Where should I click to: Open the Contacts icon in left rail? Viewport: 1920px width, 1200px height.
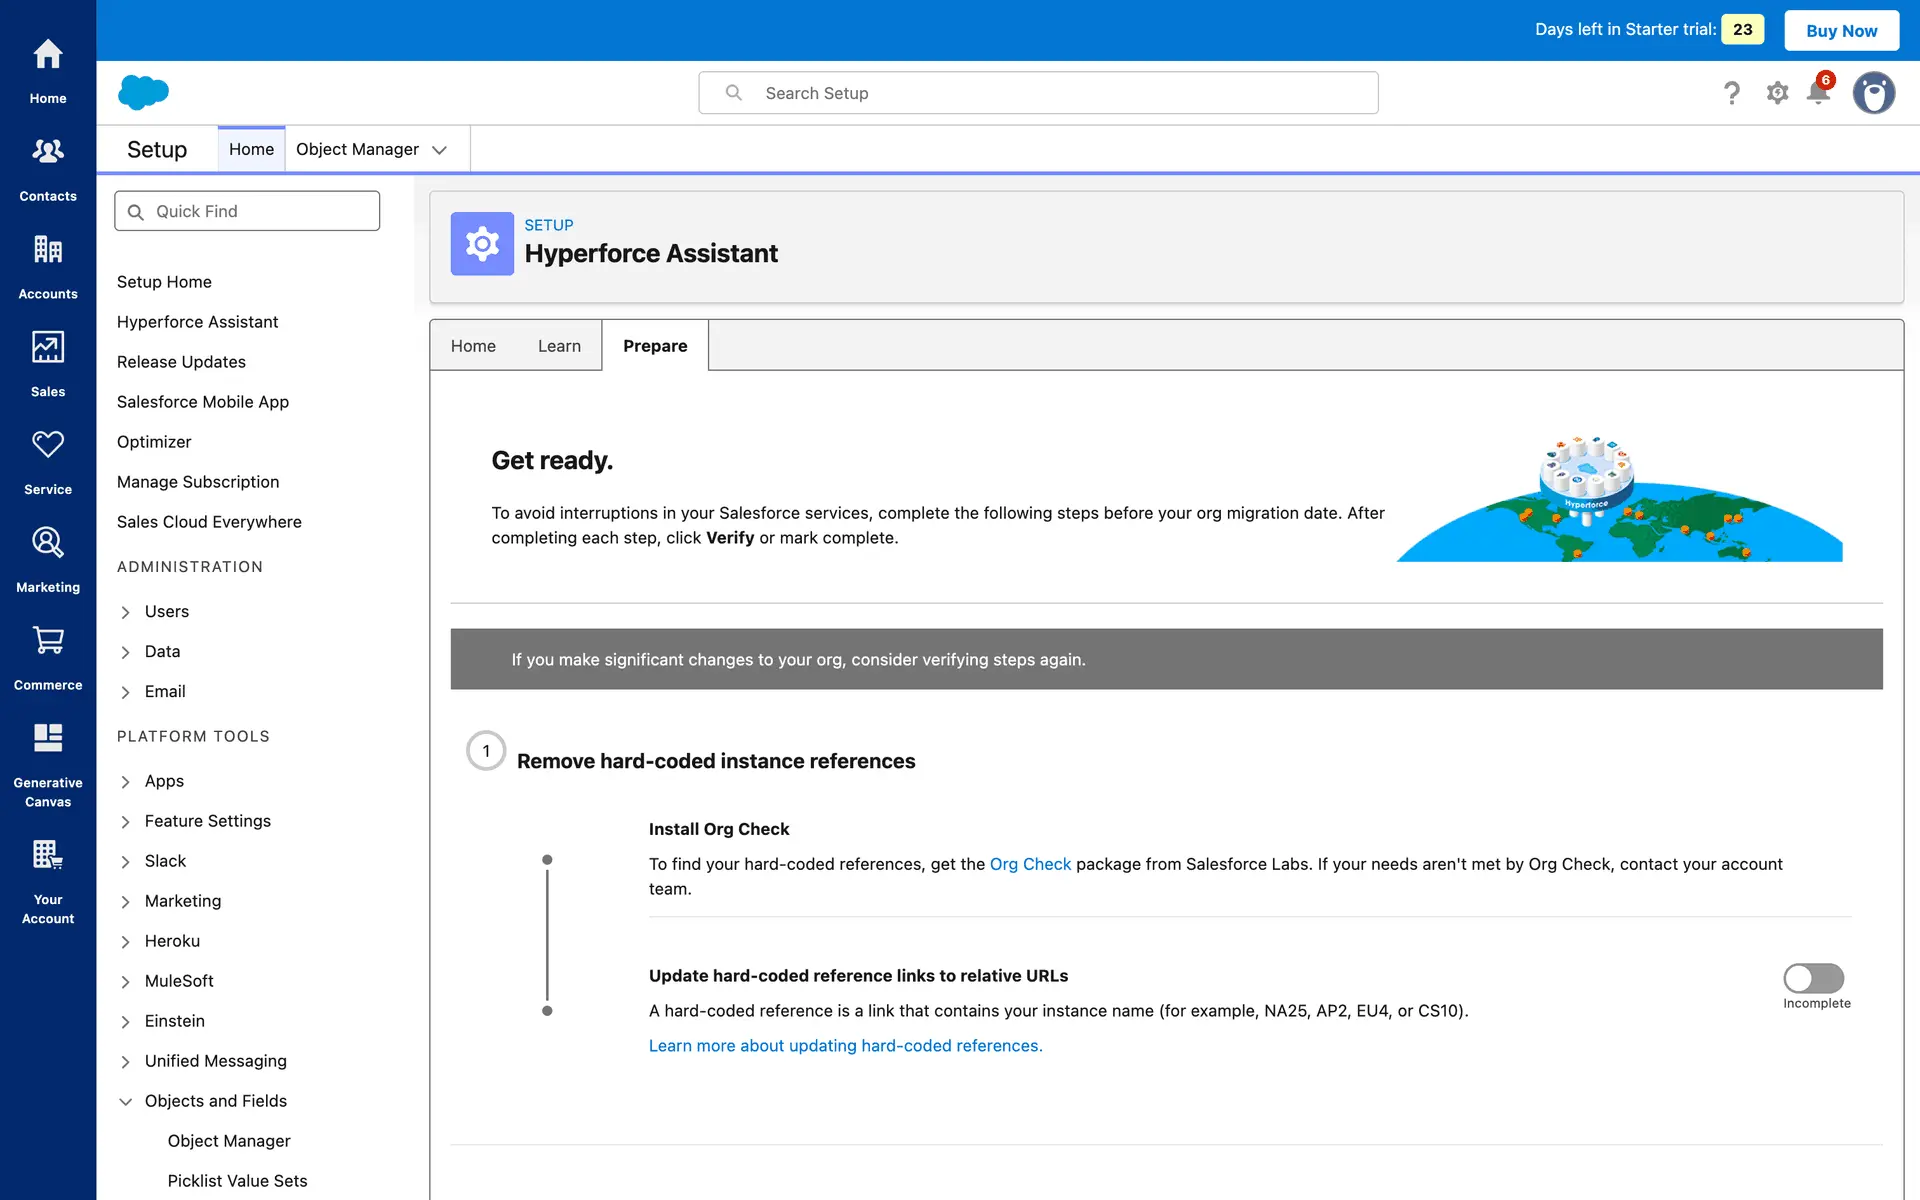pyautogui.click(x=47, y=152)
